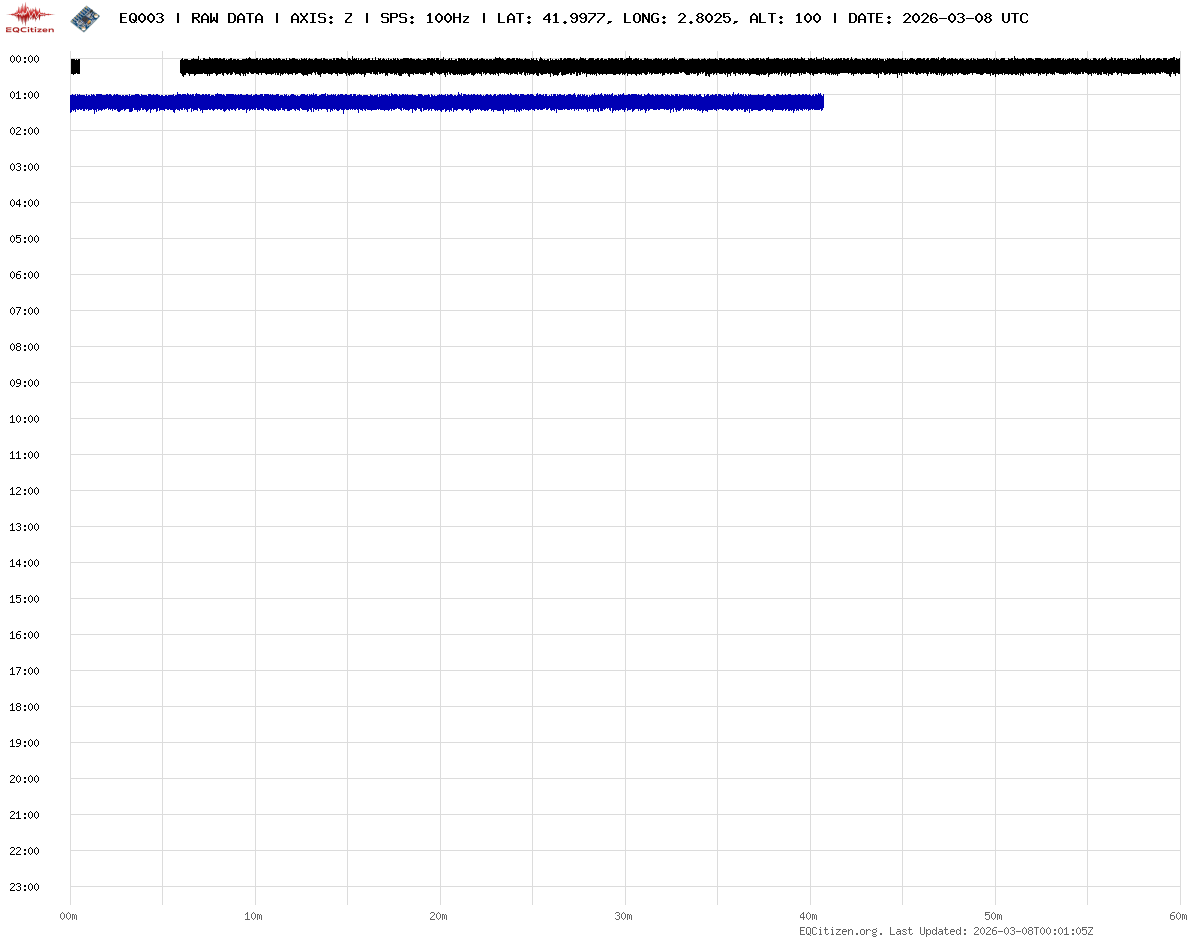
Task: Click the 10m minute axis label
Action: click(254, 916)
